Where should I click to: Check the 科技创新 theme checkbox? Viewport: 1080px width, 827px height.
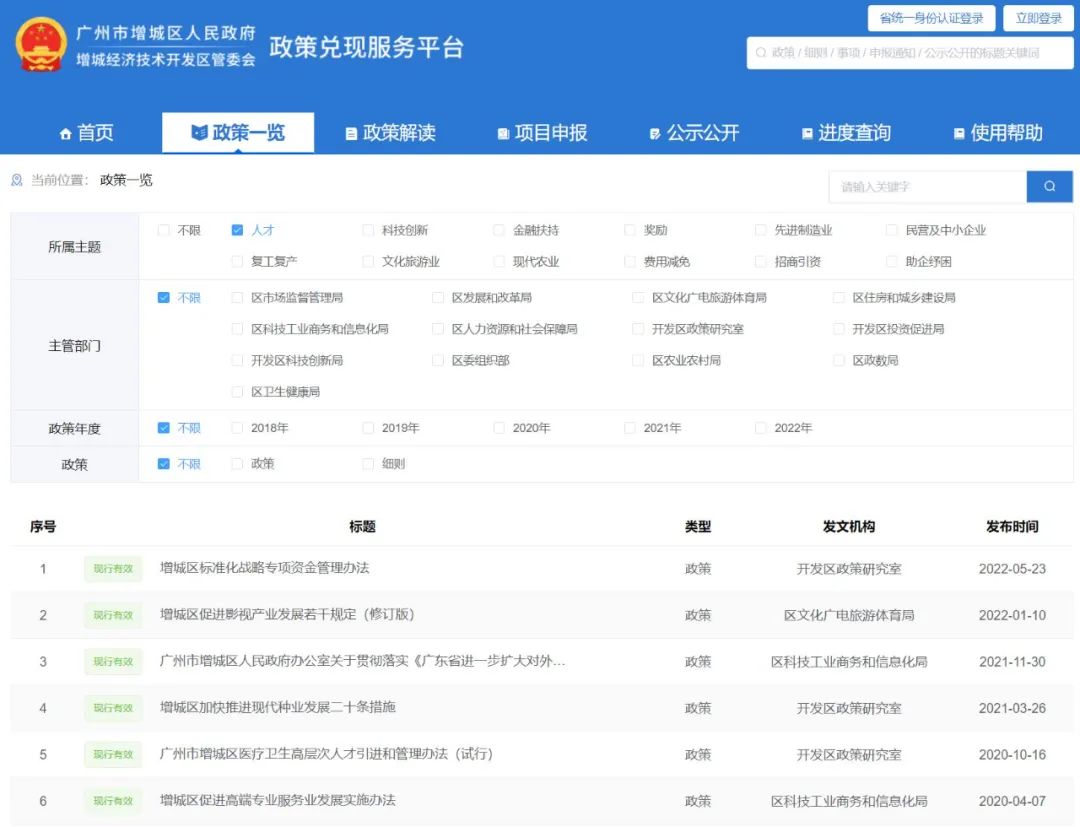click(x=368, y=230)
